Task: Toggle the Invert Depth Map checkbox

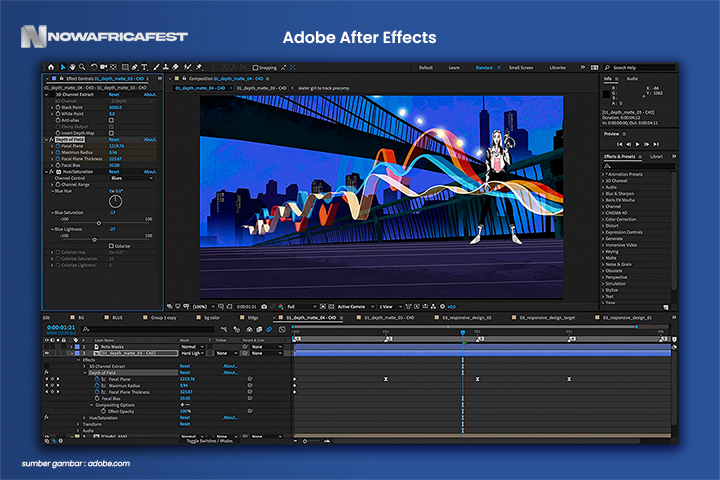Action: point(111,133)
